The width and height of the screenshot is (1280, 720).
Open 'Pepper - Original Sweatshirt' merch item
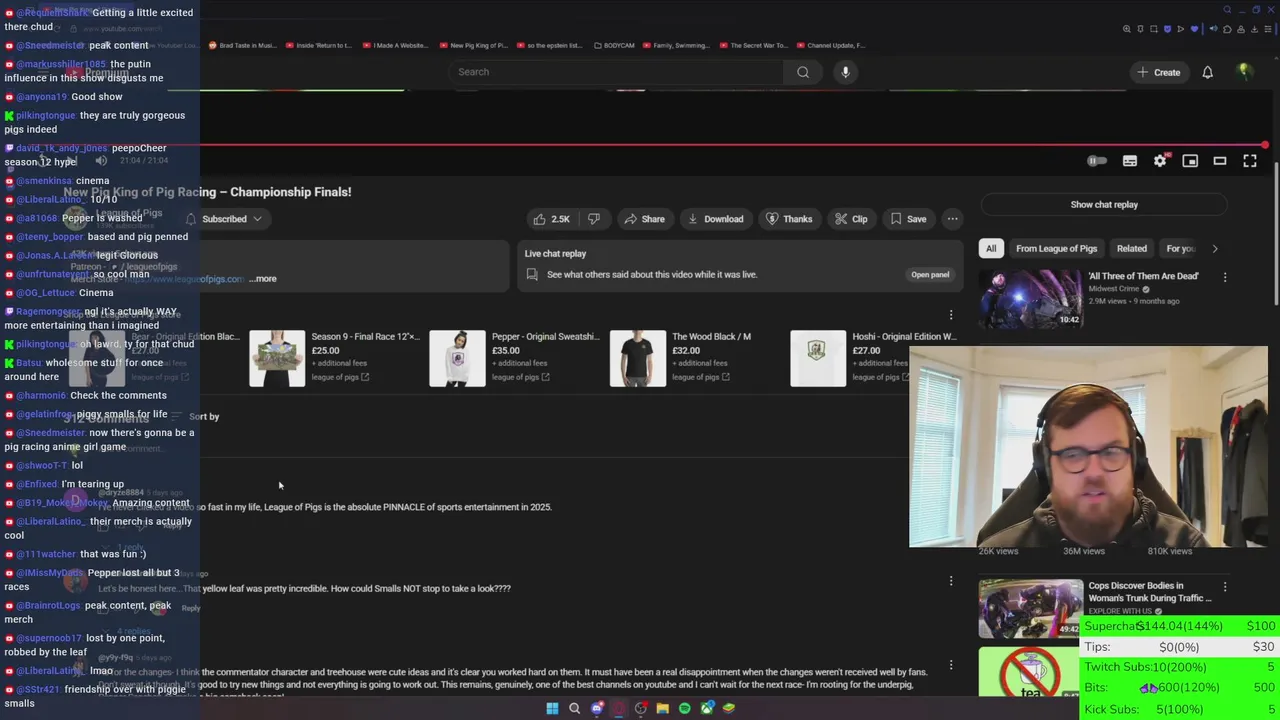click(516, 358)
